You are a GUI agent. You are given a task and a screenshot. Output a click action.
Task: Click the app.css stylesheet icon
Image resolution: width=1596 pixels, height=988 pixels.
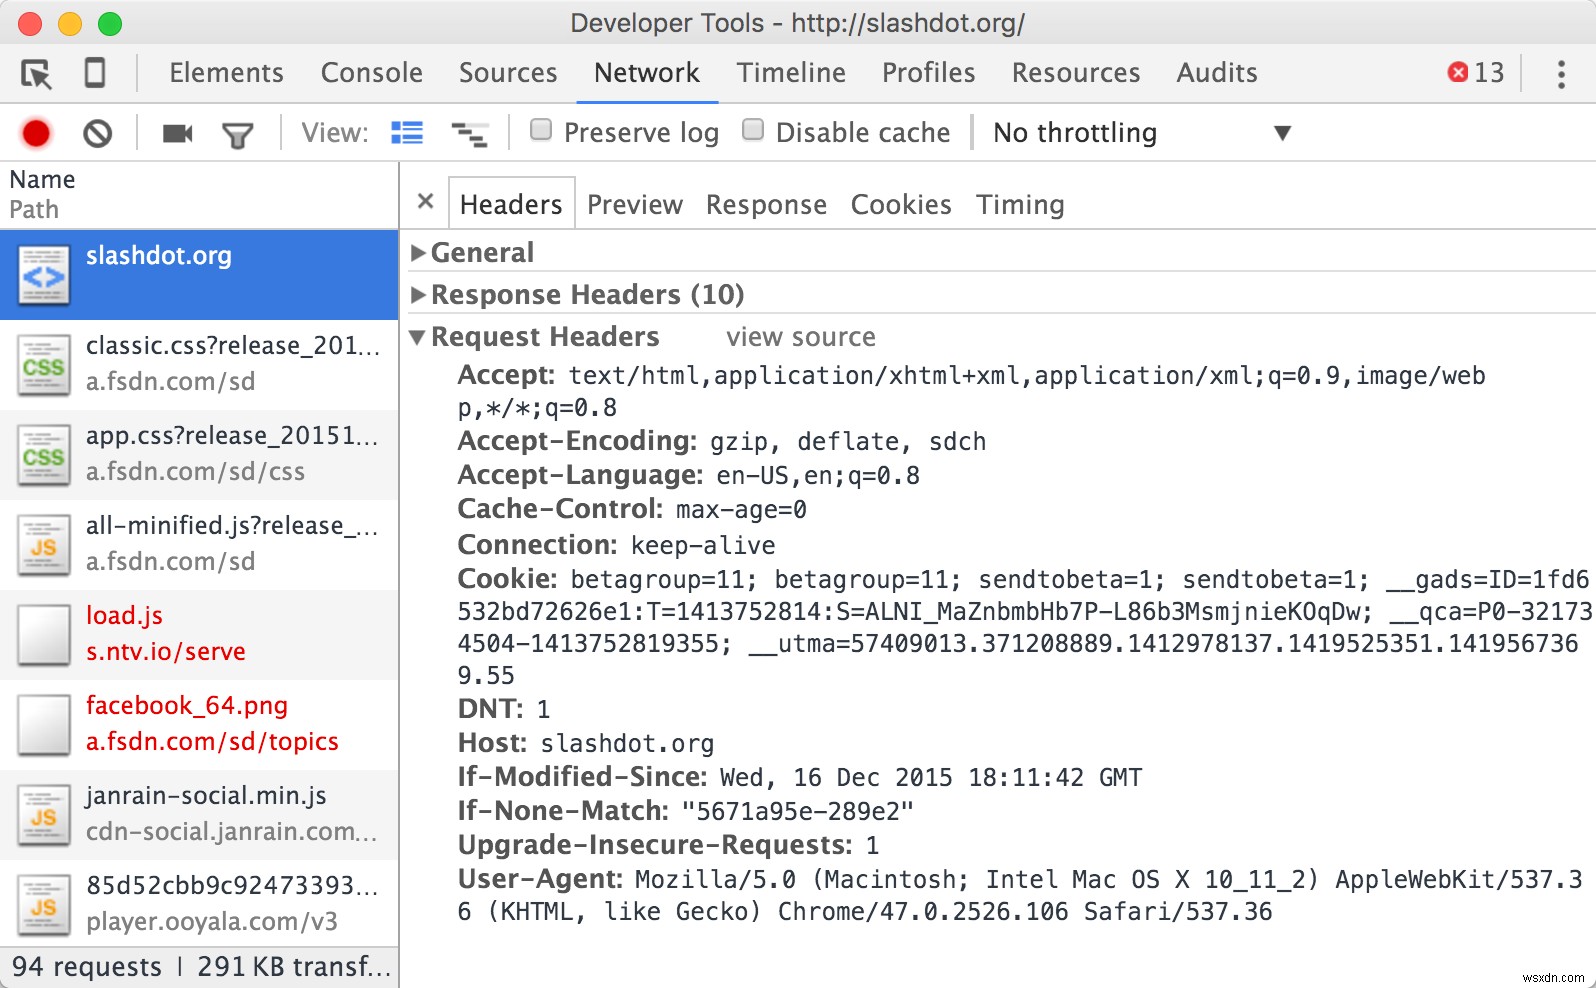point(44,455)
